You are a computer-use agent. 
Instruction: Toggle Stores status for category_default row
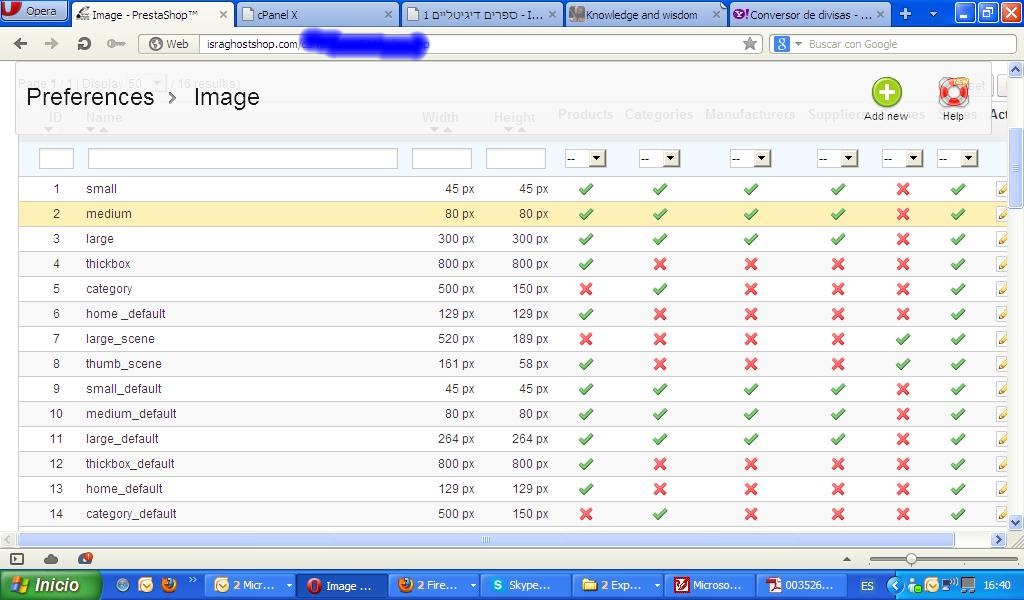[958, 514]
